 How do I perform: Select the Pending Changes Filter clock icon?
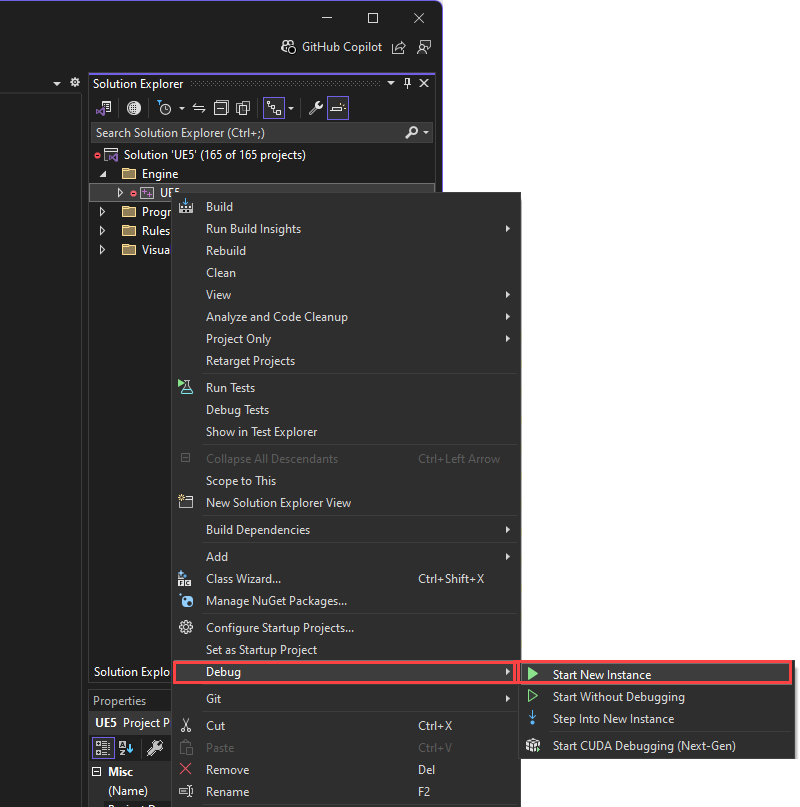[164, 108]
